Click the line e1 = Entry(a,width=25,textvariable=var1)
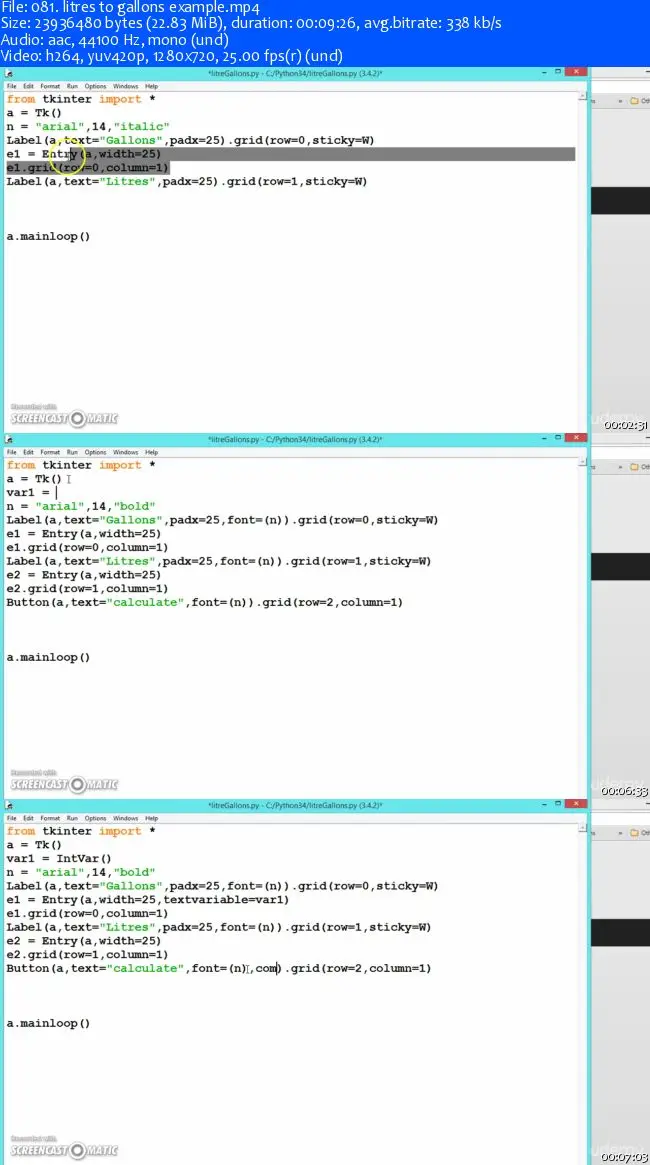This screenshot has height=1165, width=650. click(147, 900)
